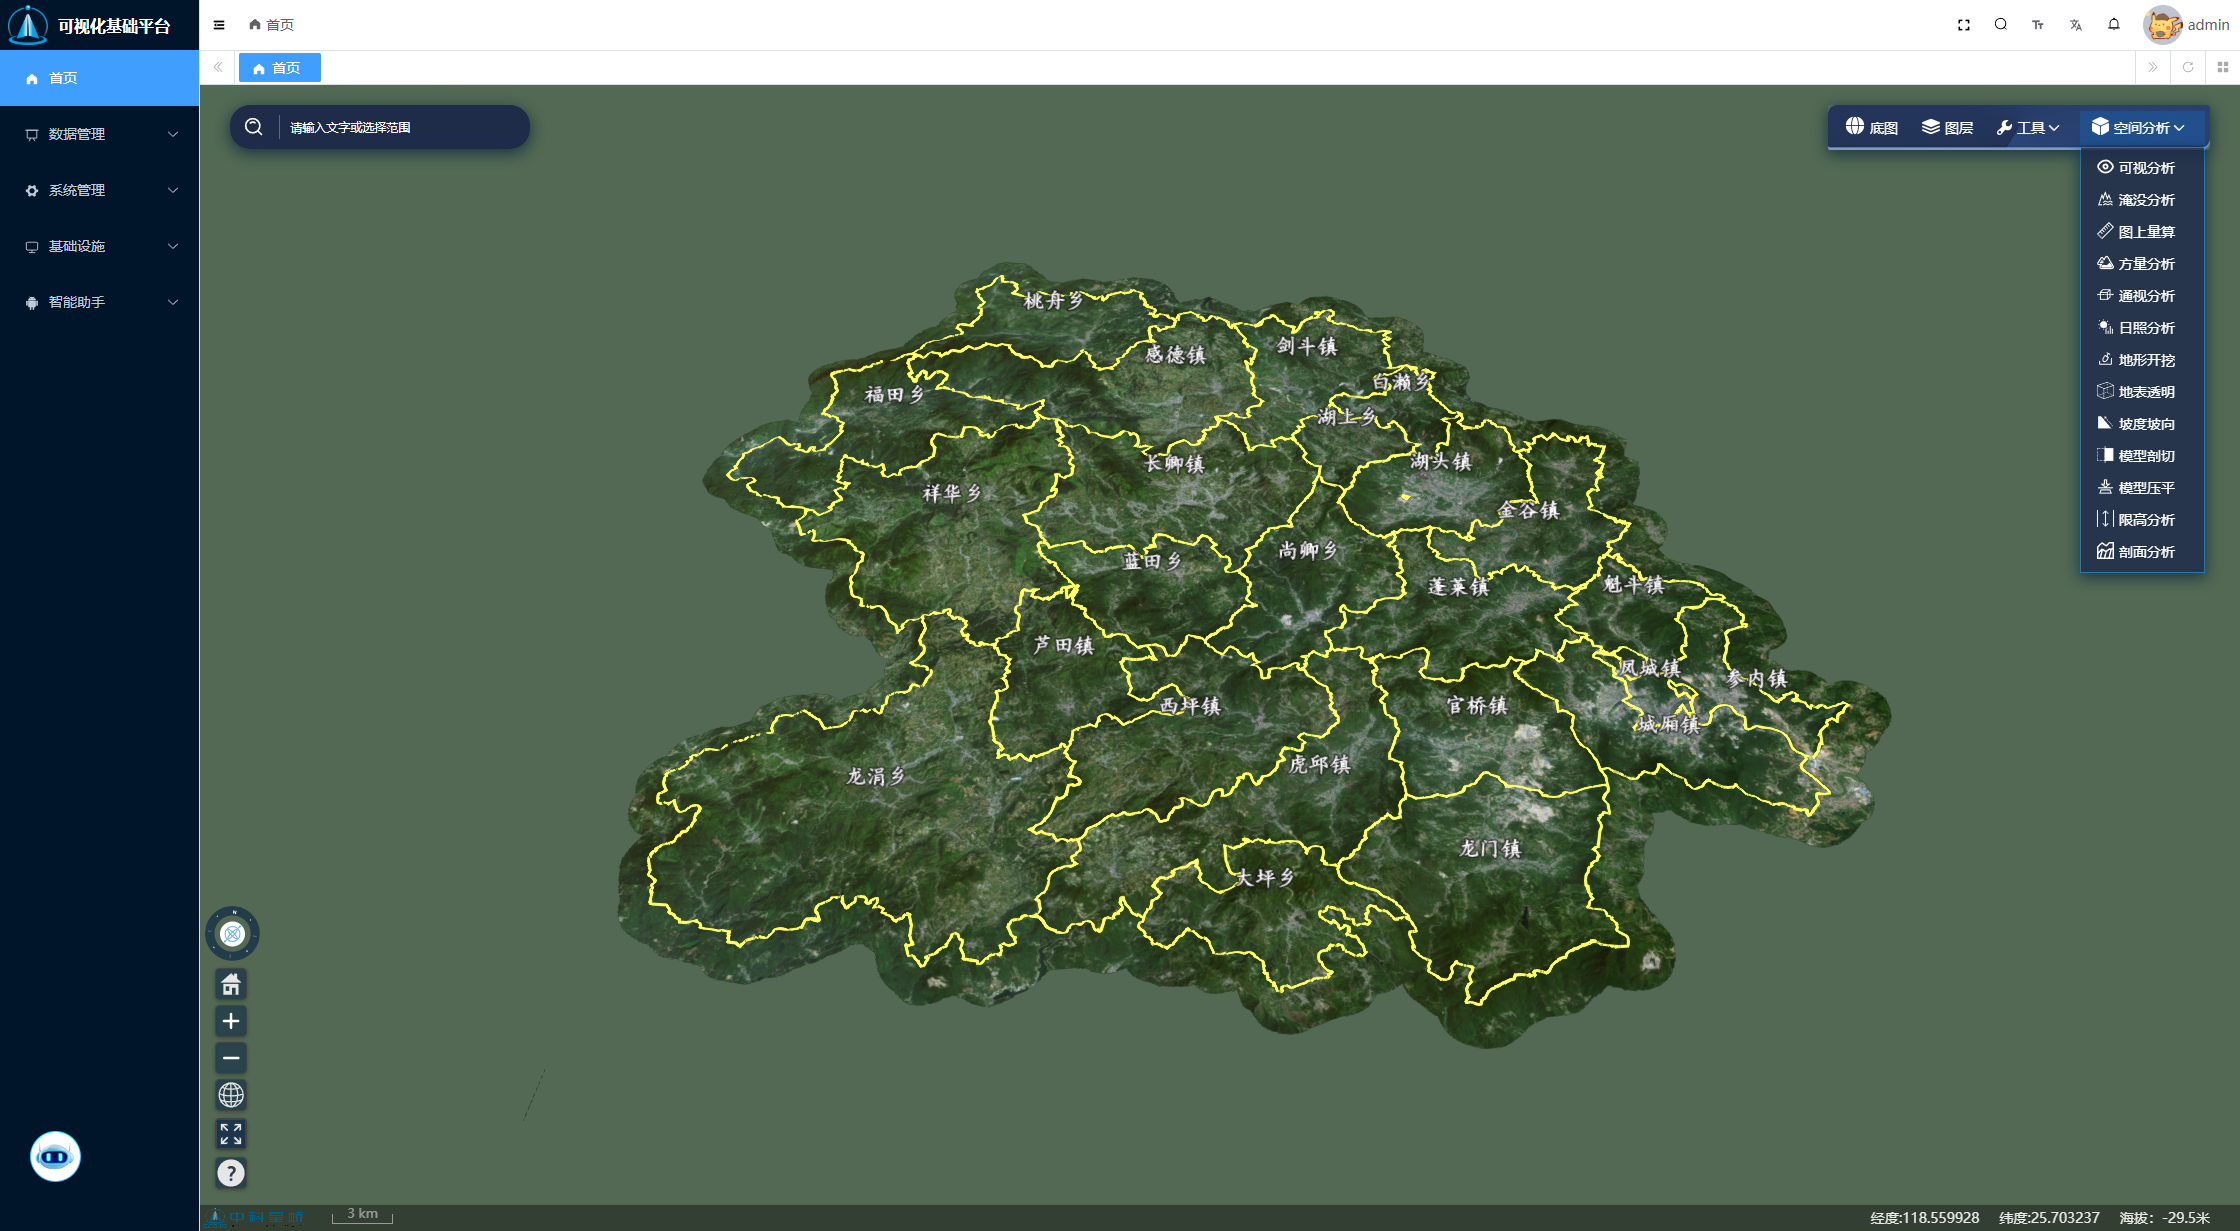
Task: Open the 工具 dropdown
Action: [x=2028, y=128]
